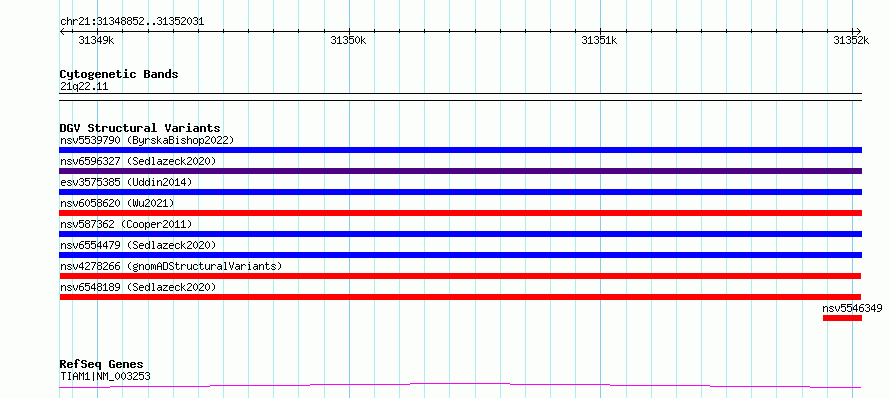Open nsv5539790 (ByrskaBishop2022) label
This screenshot has width=890, height=398.
147,140
